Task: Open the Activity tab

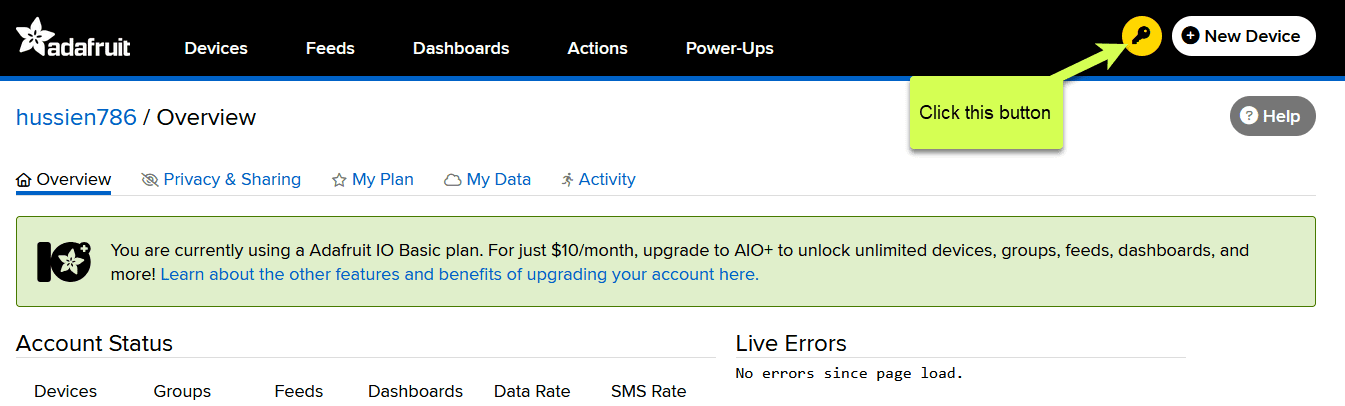Action: (x=607, y=180)
